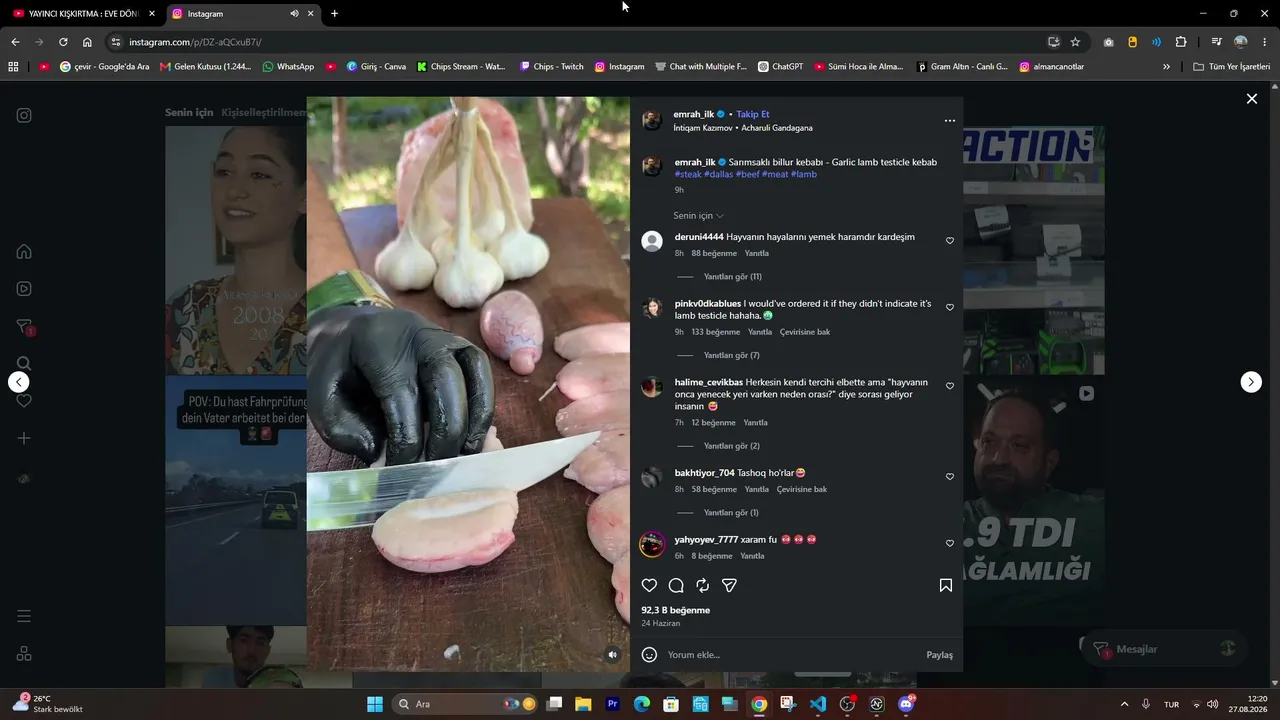Mute the Instagram tab audio icon
Image resolution: width=1280 pixels, height=720 pixels.
click(x=294, y=14)
